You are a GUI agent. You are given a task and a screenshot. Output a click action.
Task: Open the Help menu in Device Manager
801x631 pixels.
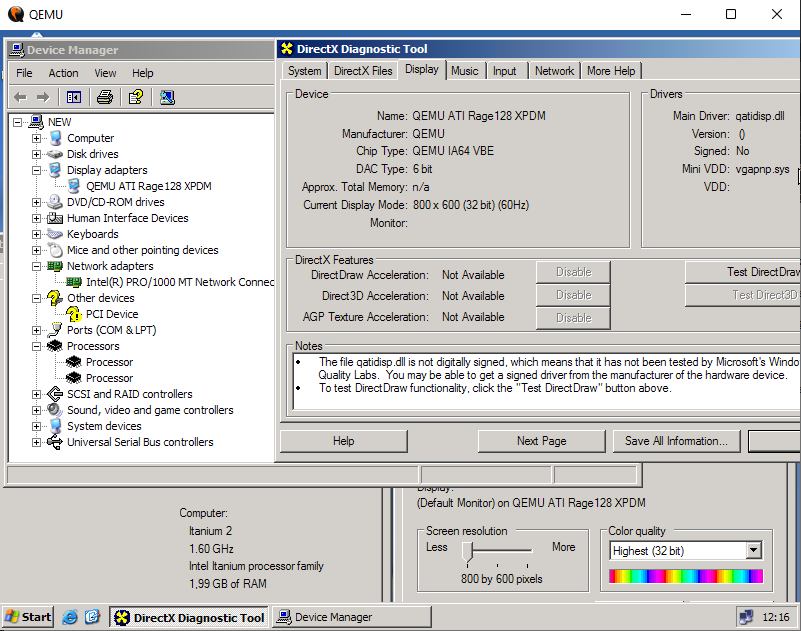click(143, 73)
